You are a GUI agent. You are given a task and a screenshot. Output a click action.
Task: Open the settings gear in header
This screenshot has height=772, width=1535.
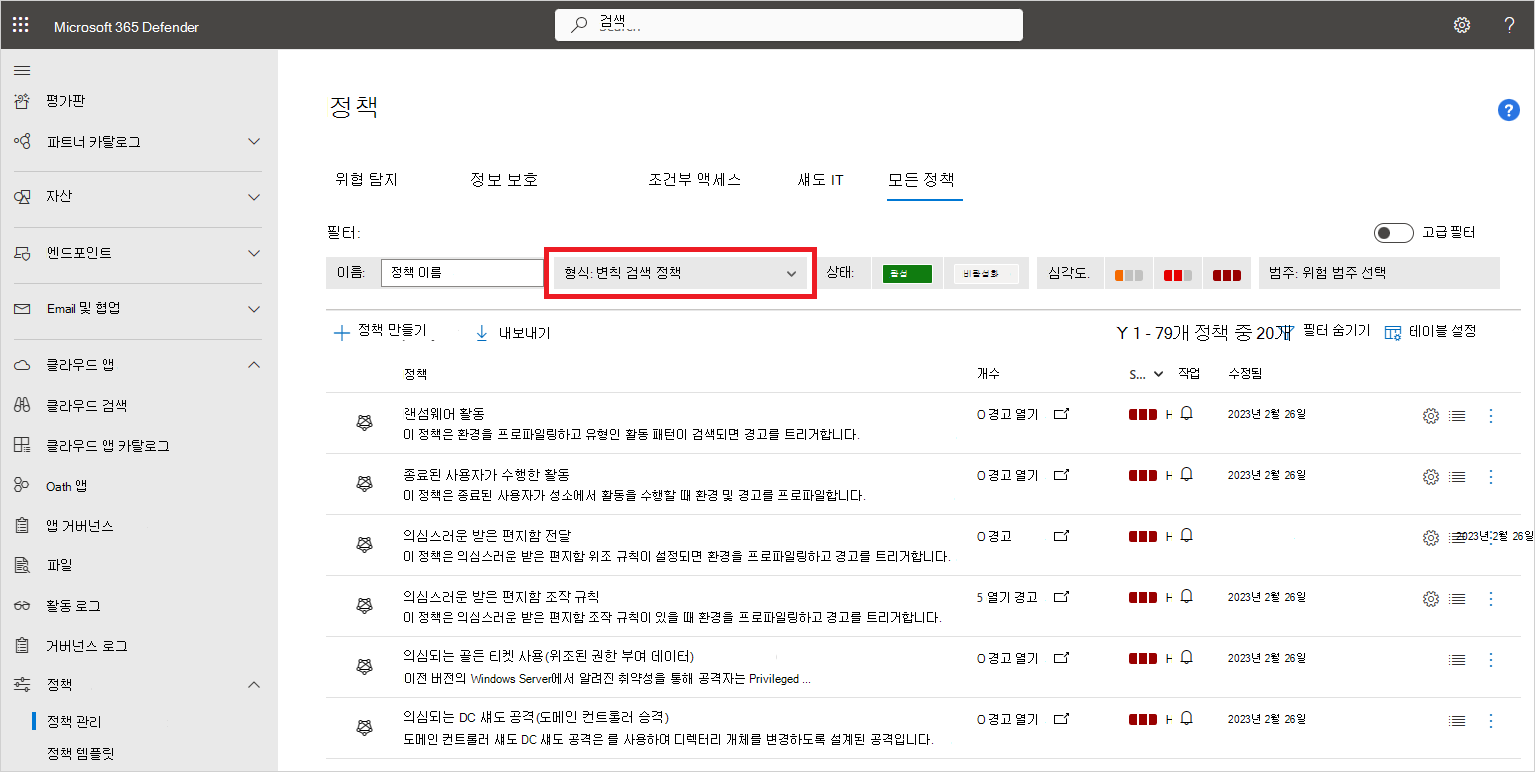[1461, 26]
